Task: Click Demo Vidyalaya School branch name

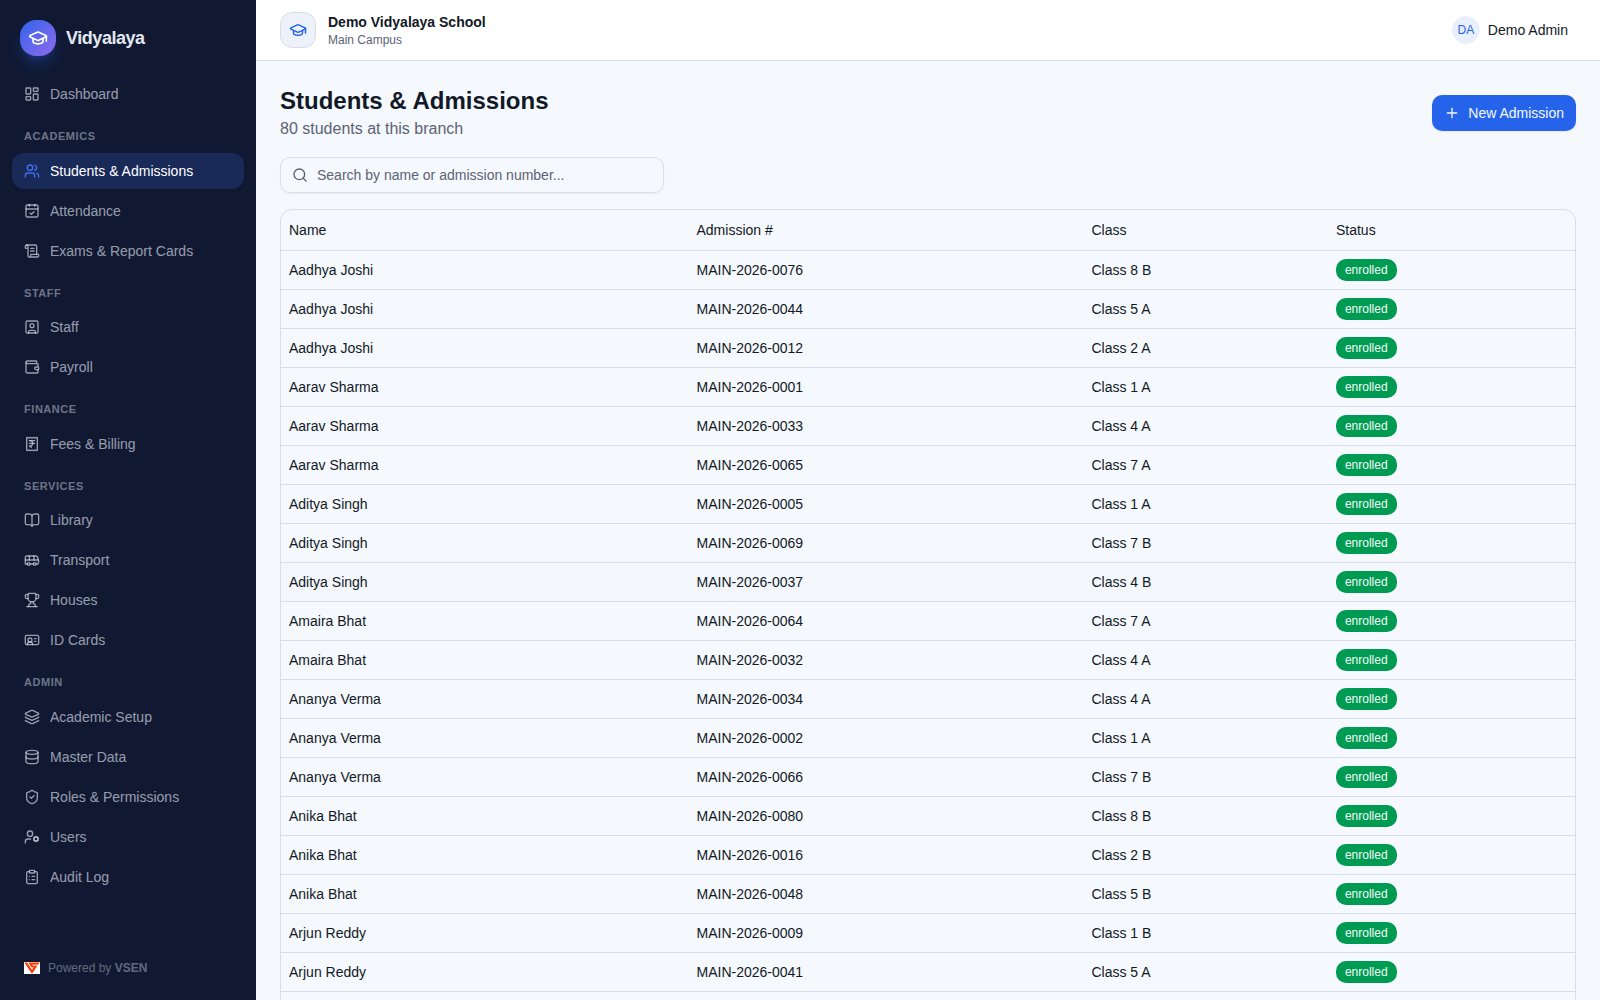Action: coord(407,22)
